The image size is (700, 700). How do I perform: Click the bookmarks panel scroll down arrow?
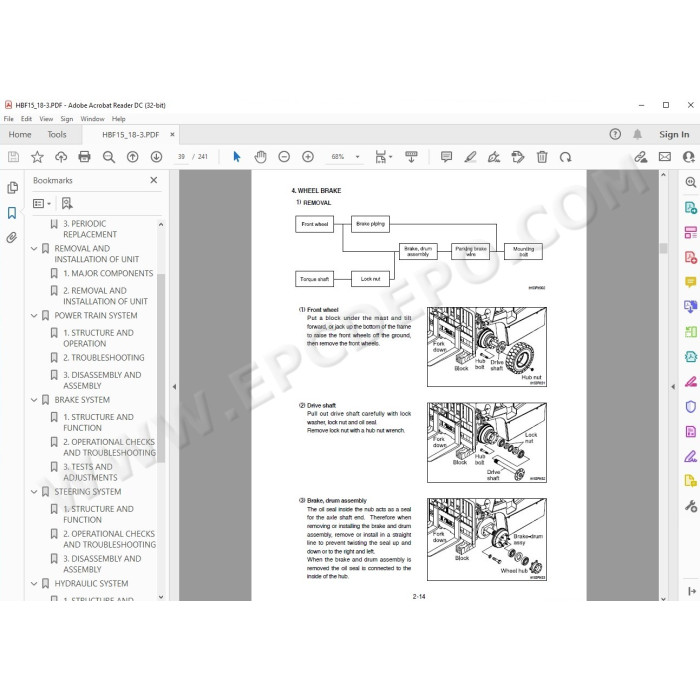click(x=161, y=597)
